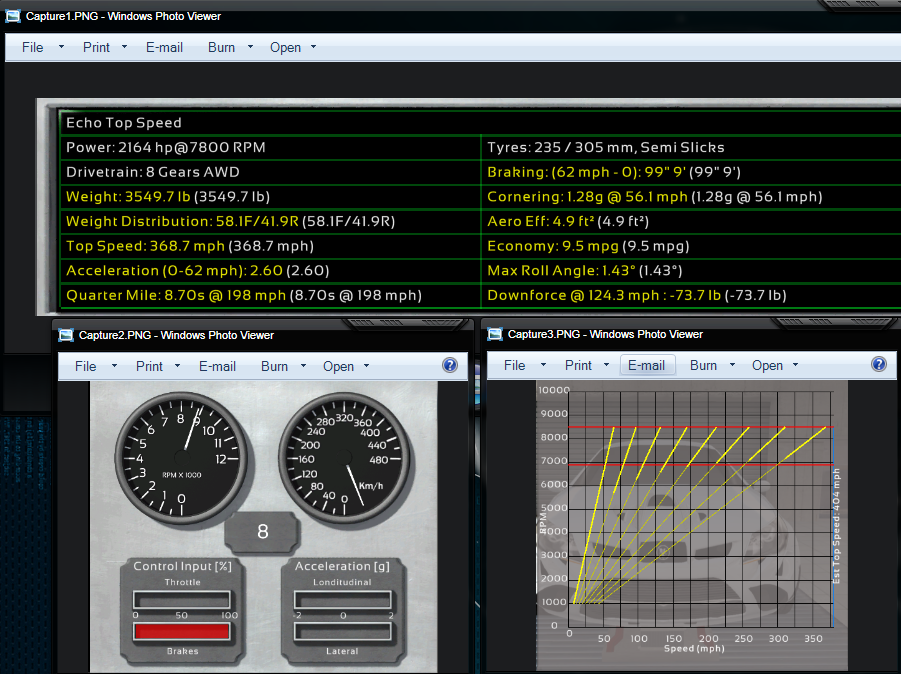
Task: Click E-mail in the Capture2 window
Action: click(217, 366)
